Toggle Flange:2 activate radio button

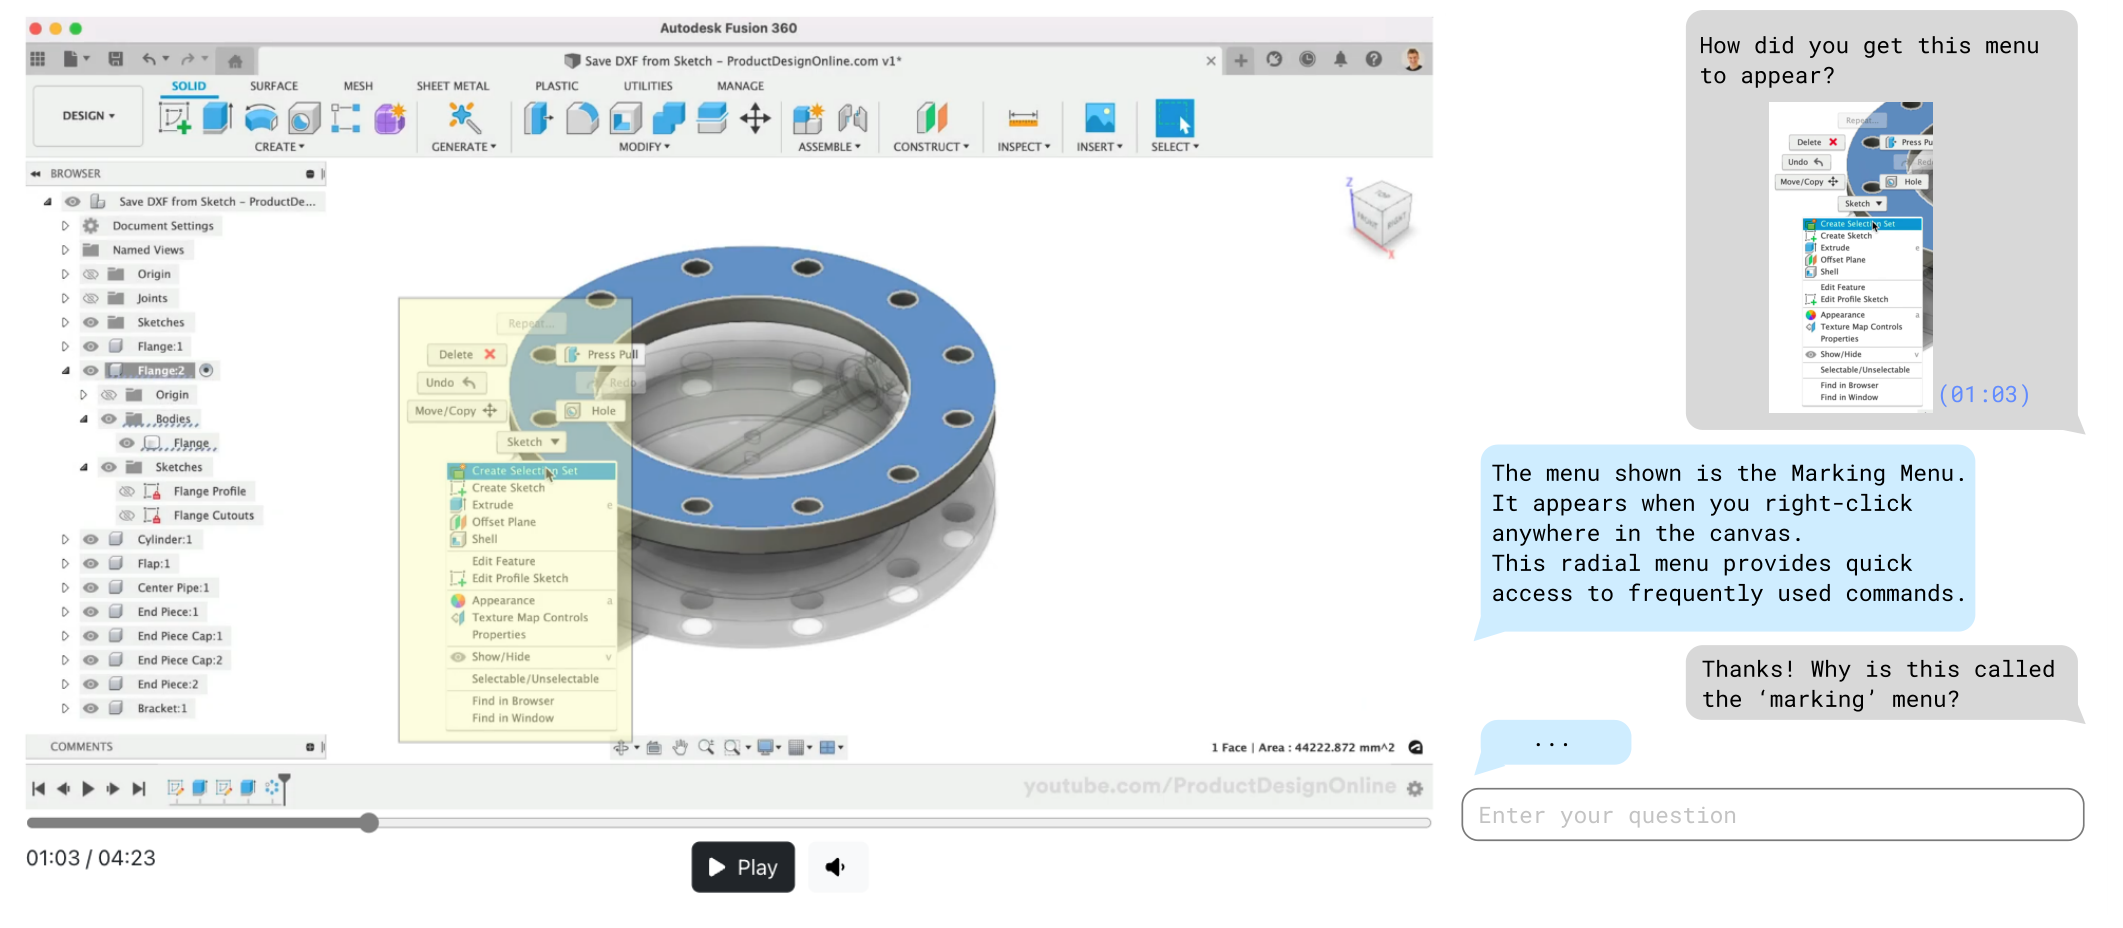click(206, 370)
